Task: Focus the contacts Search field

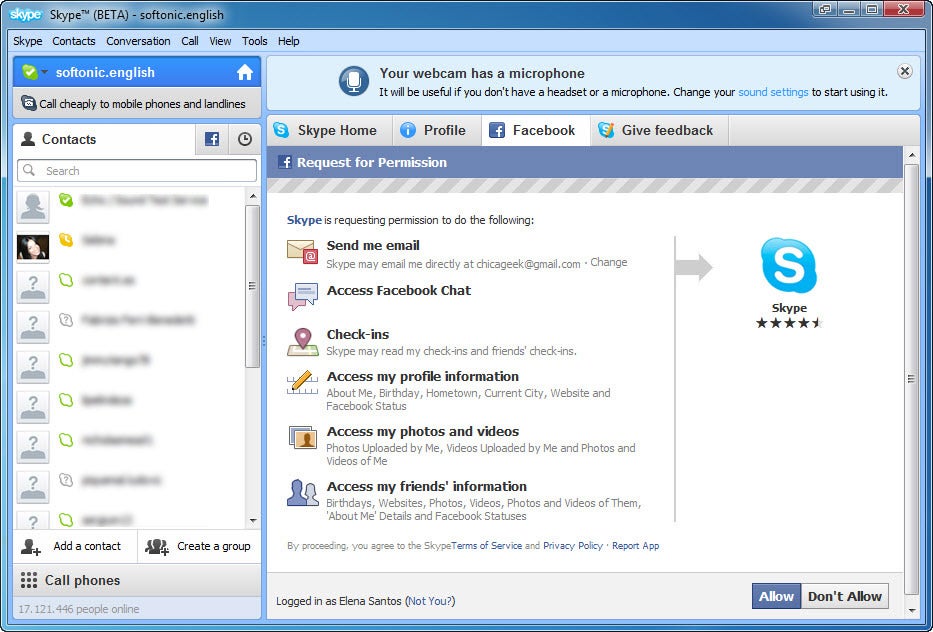Action: (x=137, y=170)
